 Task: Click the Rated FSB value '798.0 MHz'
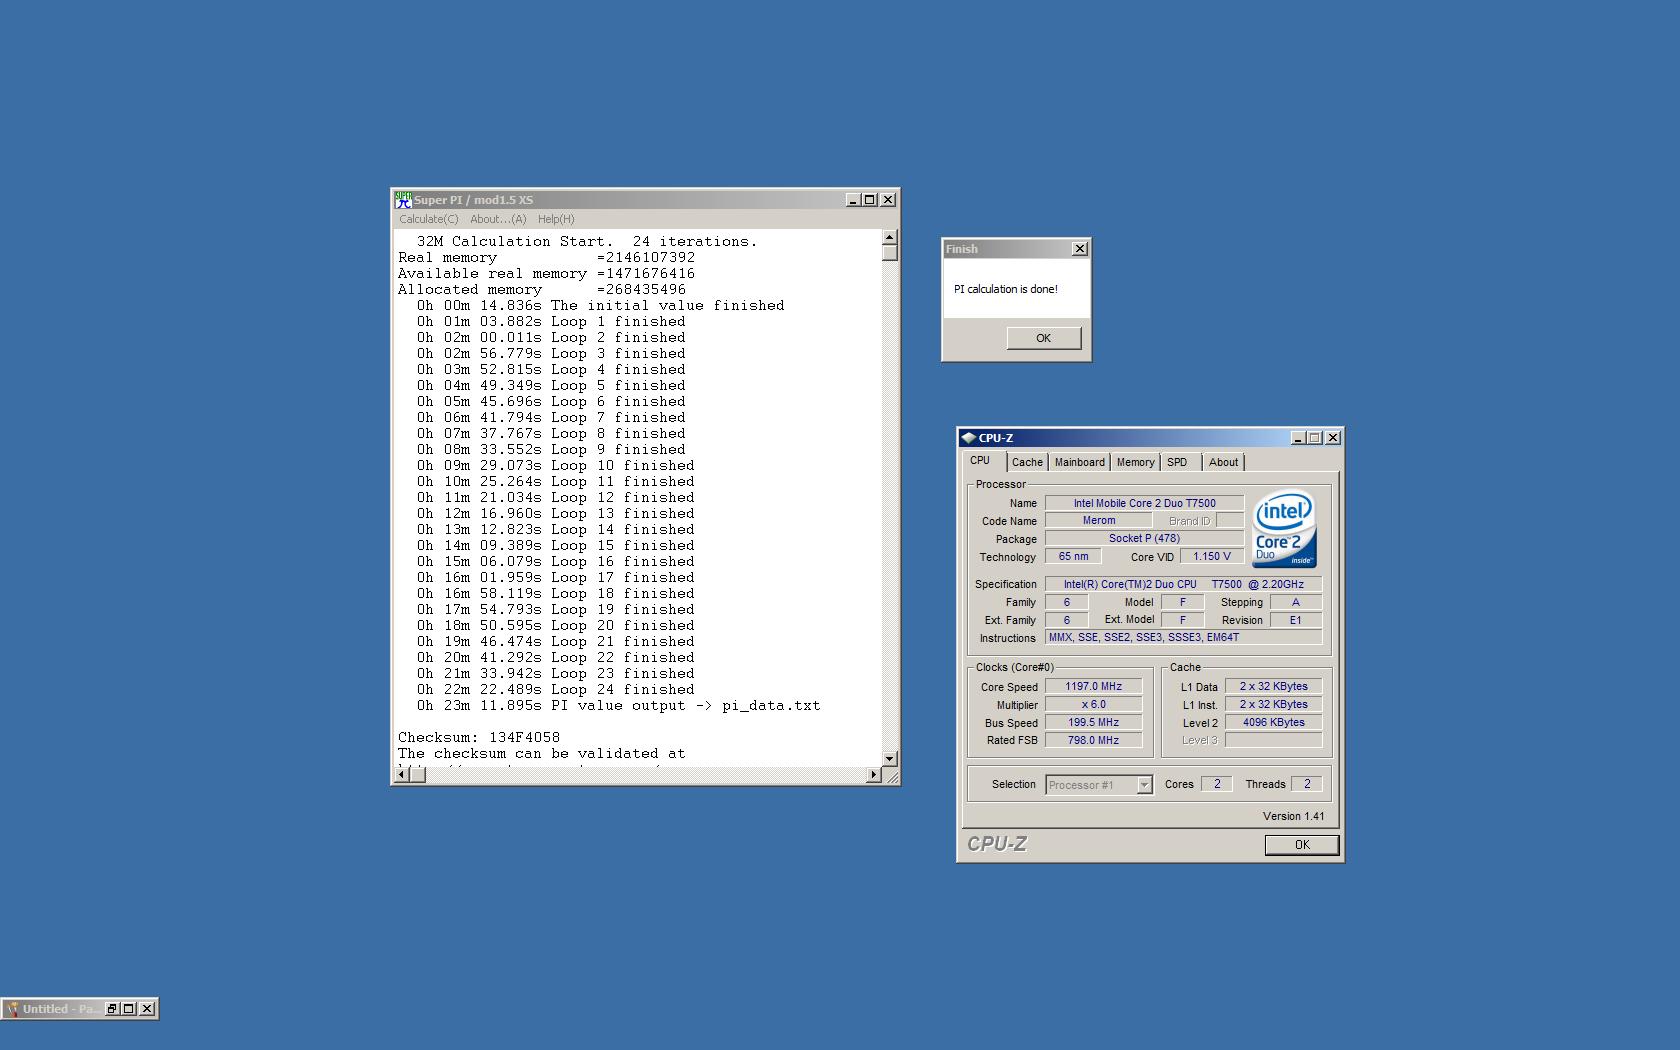1093,740
